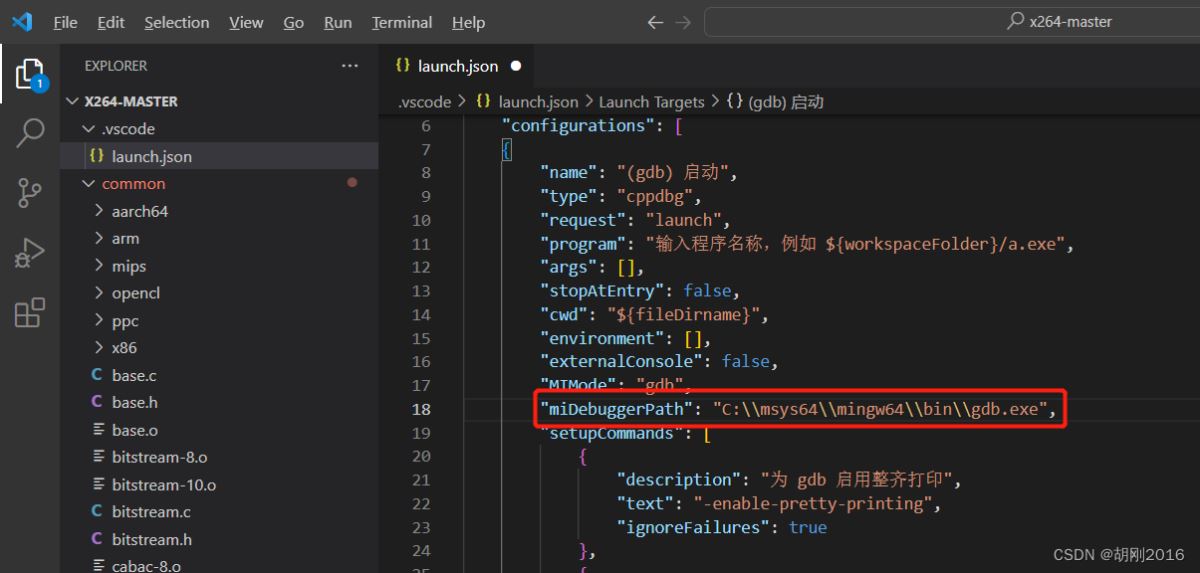Screen dimensions: 1200x573
Task: Click the "${fileDirname}" cwd value
Action: point(684,314)
